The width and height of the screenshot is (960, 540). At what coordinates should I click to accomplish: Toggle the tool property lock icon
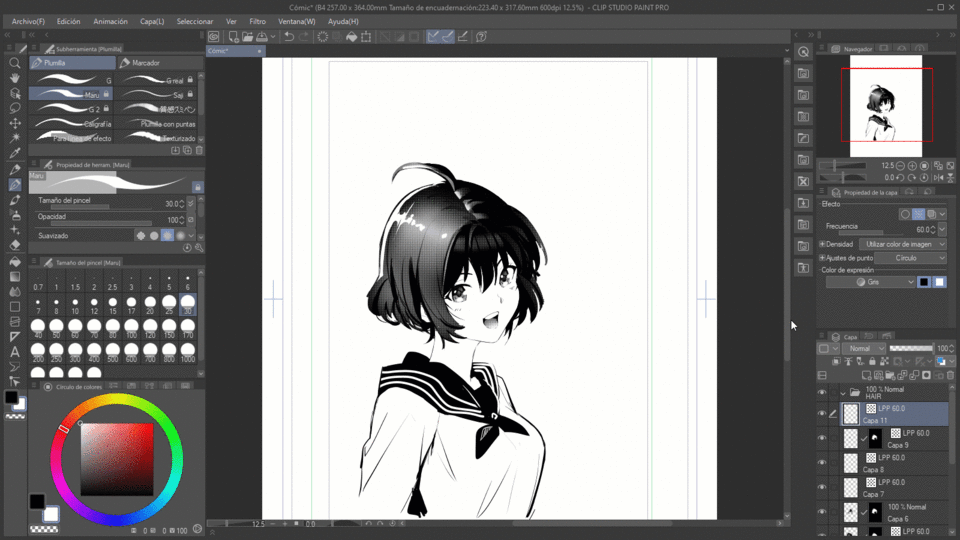pos(197,187)
